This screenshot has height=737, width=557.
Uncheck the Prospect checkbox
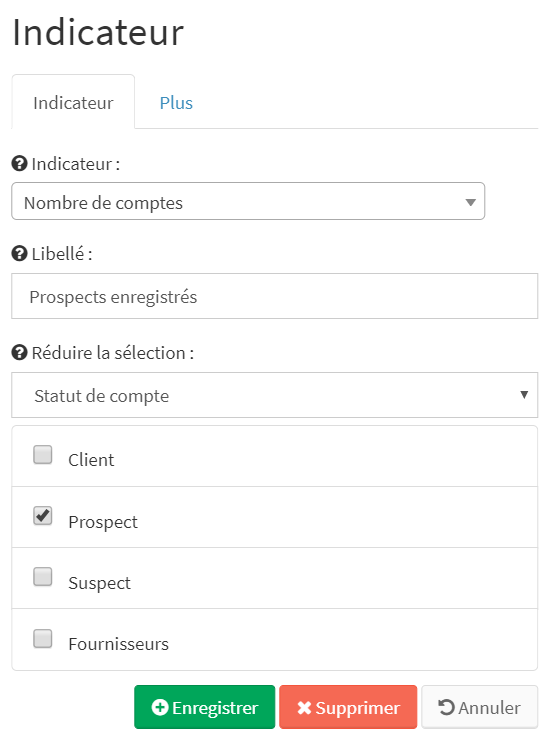point(43,516)
